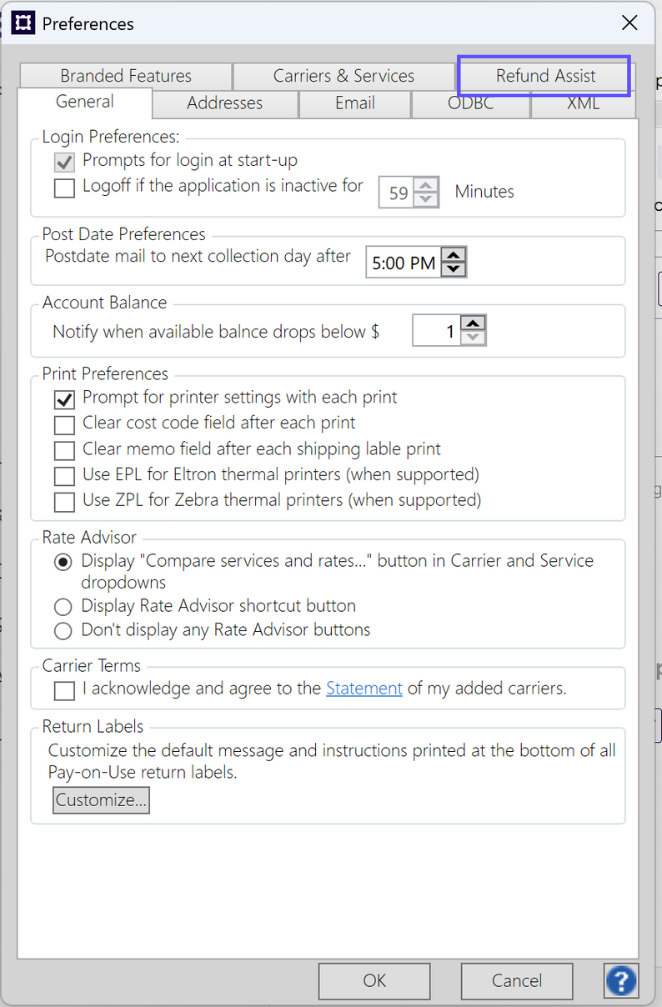This screenshot has height=1007, width=662.
Task: Open the Carriers & Services tab
Action: 343,76
